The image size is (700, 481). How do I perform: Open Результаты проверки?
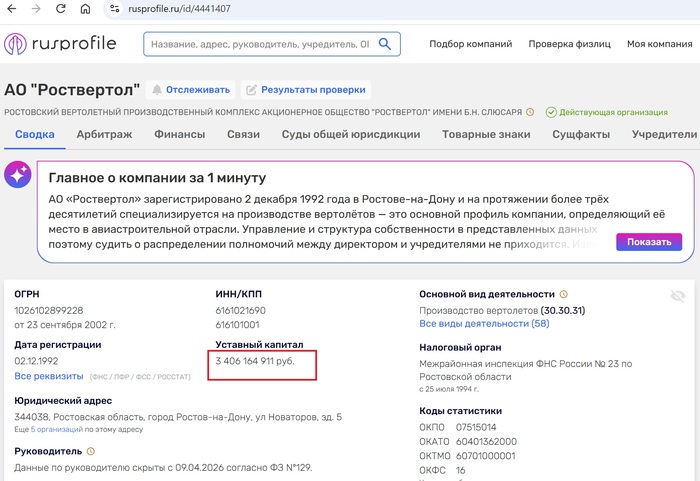(x=306, y=90)
